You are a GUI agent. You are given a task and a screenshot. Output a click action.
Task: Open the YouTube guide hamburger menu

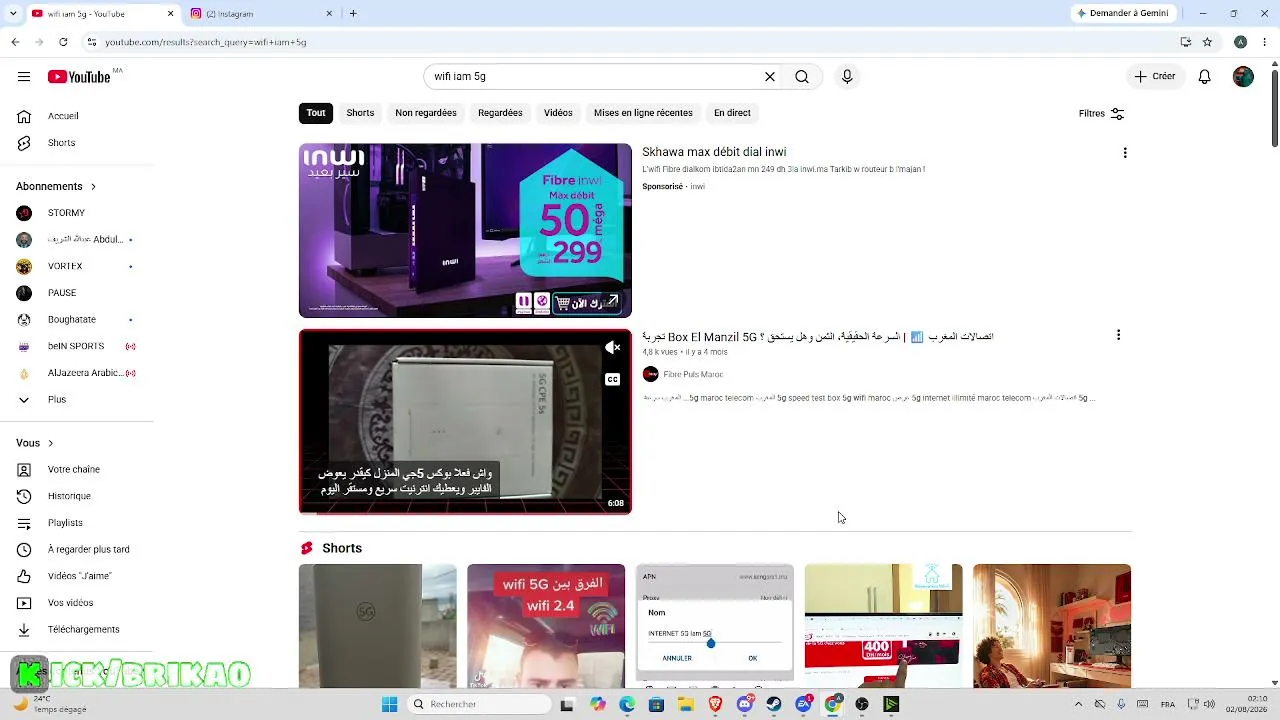24,77
